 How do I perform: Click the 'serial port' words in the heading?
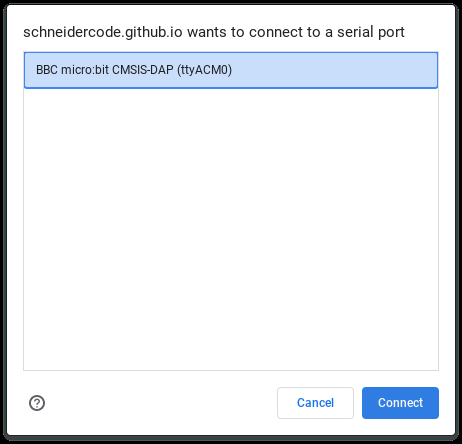371,33
